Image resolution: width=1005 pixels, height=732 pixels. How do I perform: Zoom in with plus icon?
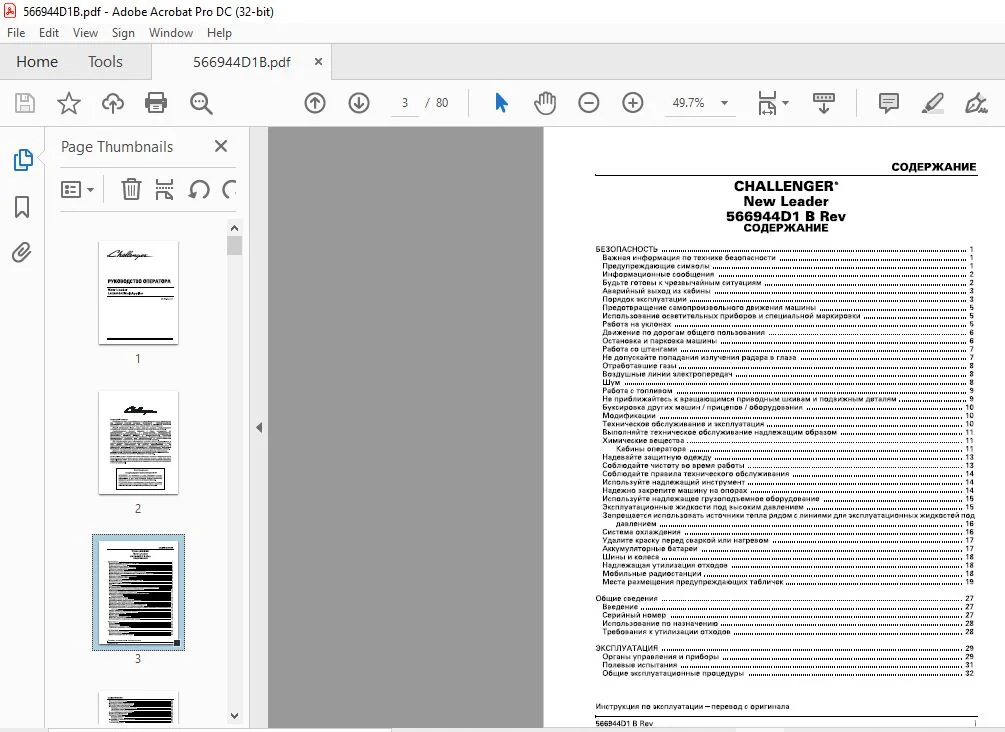pyautogui.click(x=633, y=103)
